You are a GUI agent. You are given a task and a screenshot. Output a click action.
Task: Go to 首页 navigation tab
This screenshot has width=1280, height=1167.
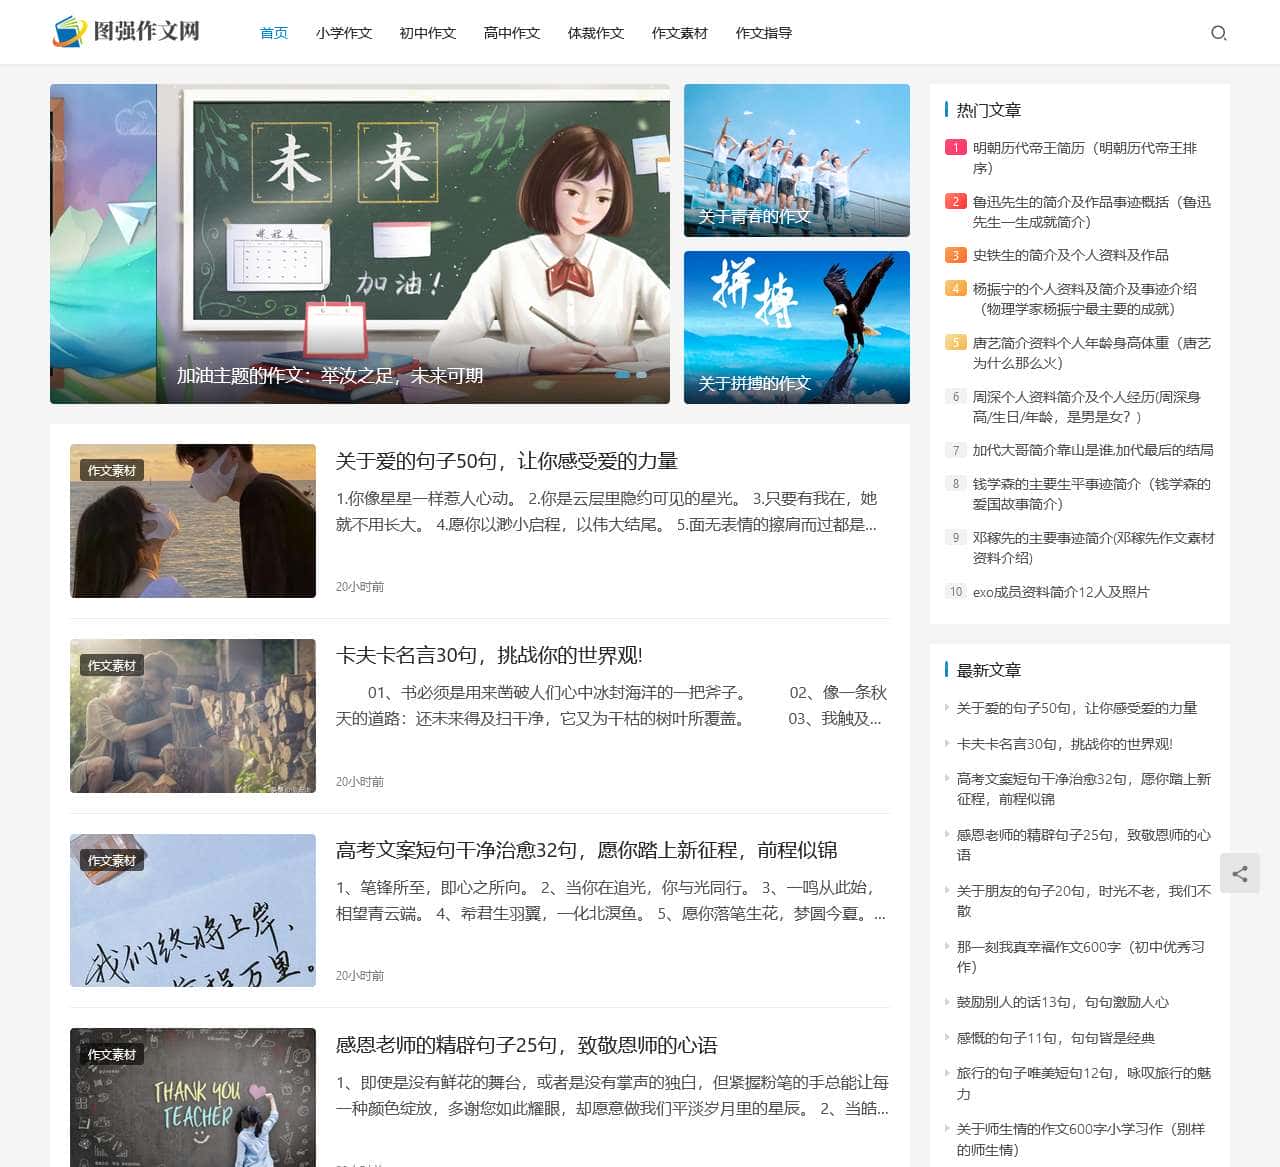coord(274,33)
